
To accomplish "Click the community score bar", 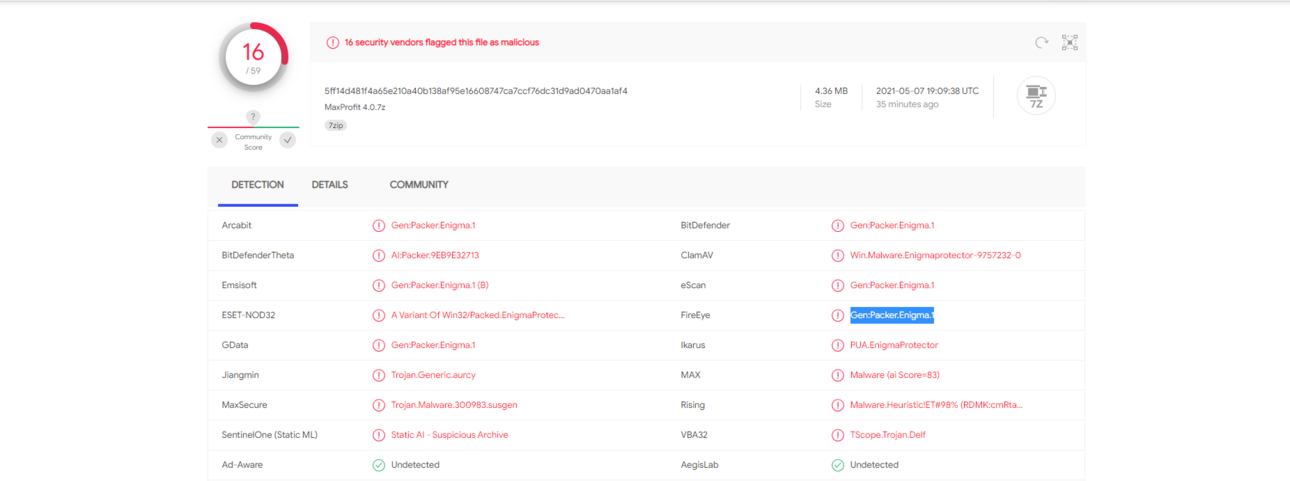I will point(254,127).
